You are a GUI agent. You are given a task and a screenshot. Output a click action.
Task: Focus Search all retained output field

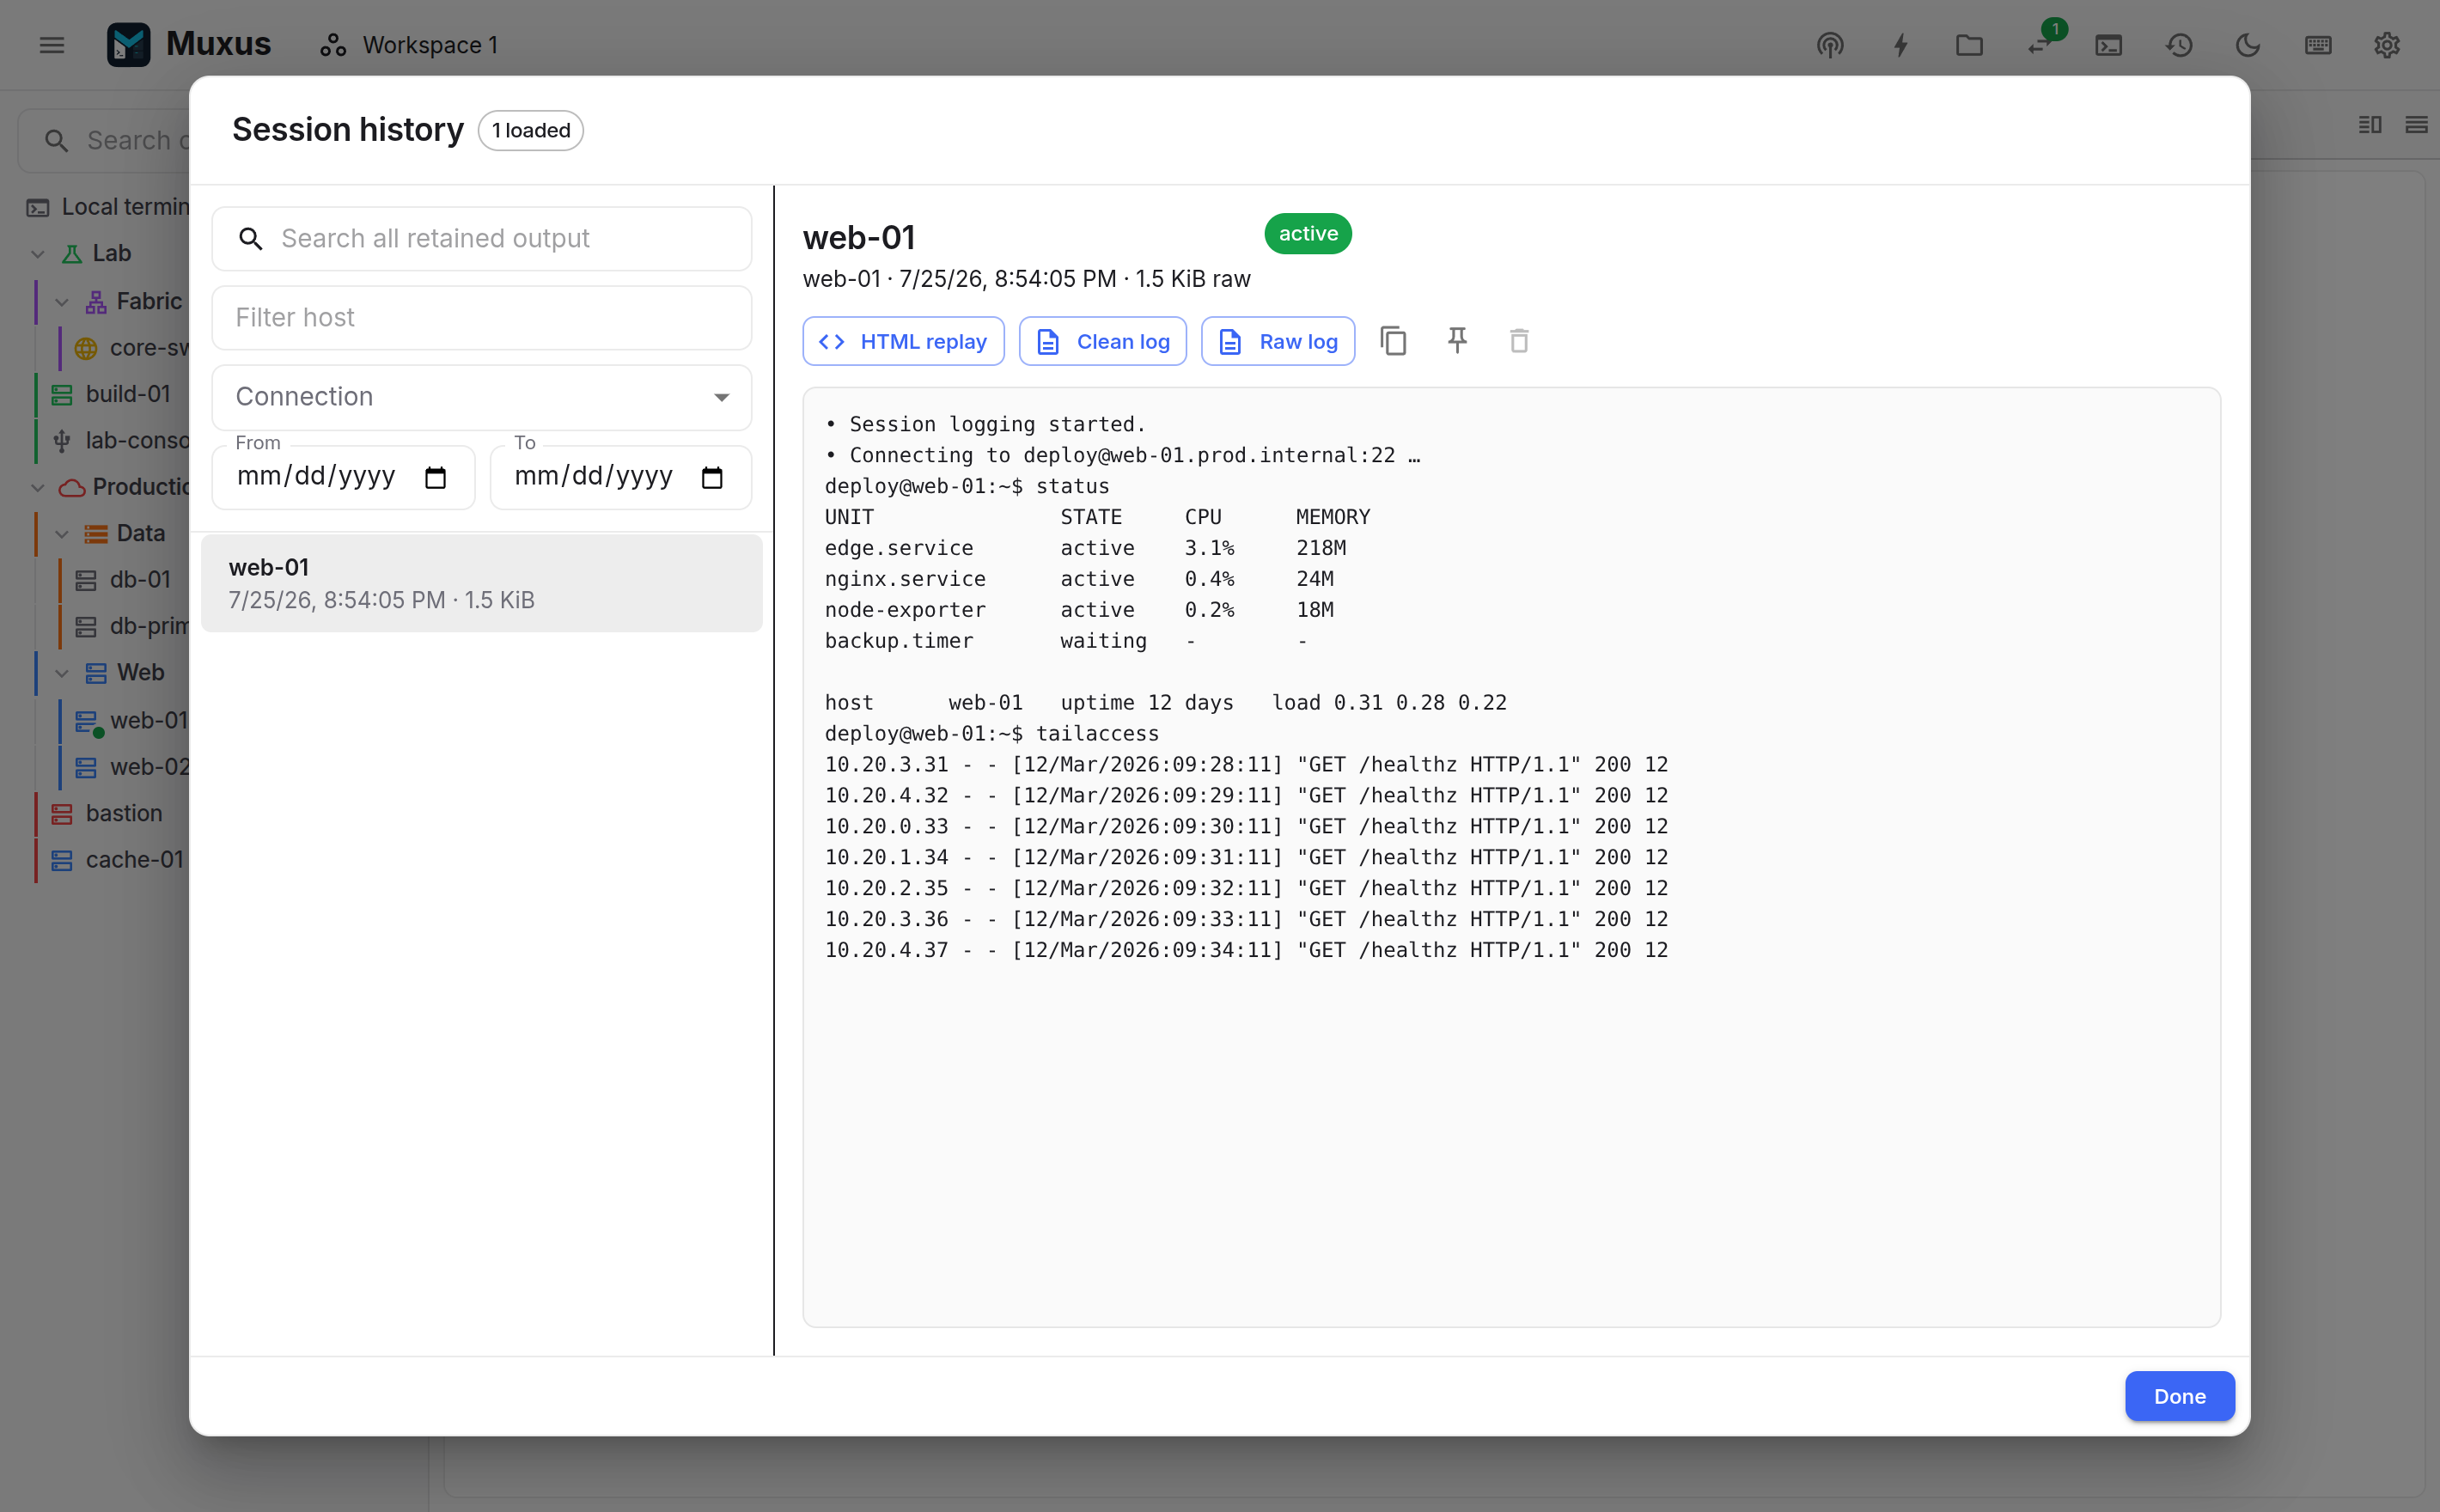click(481, 239)
